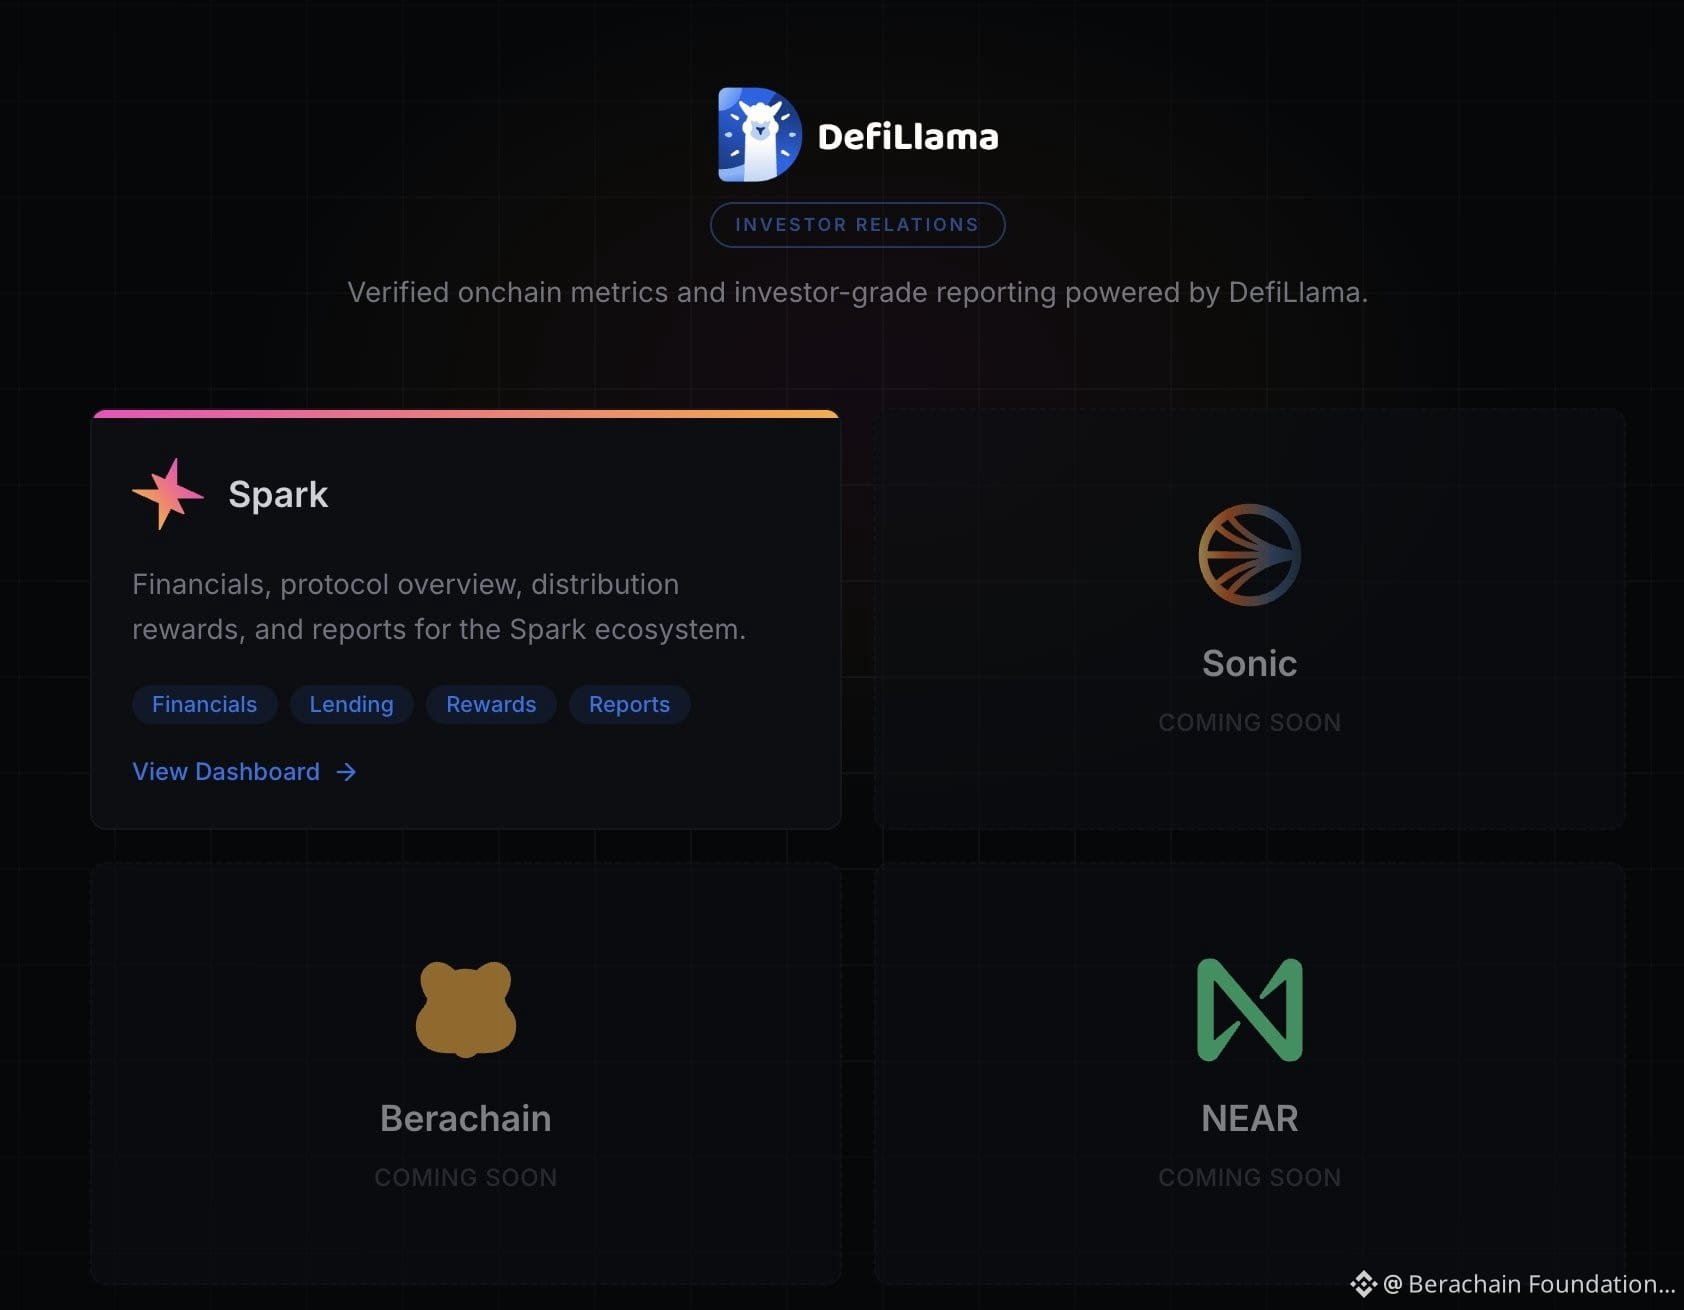Click the Berachain card name

(x=466, y=1118)
